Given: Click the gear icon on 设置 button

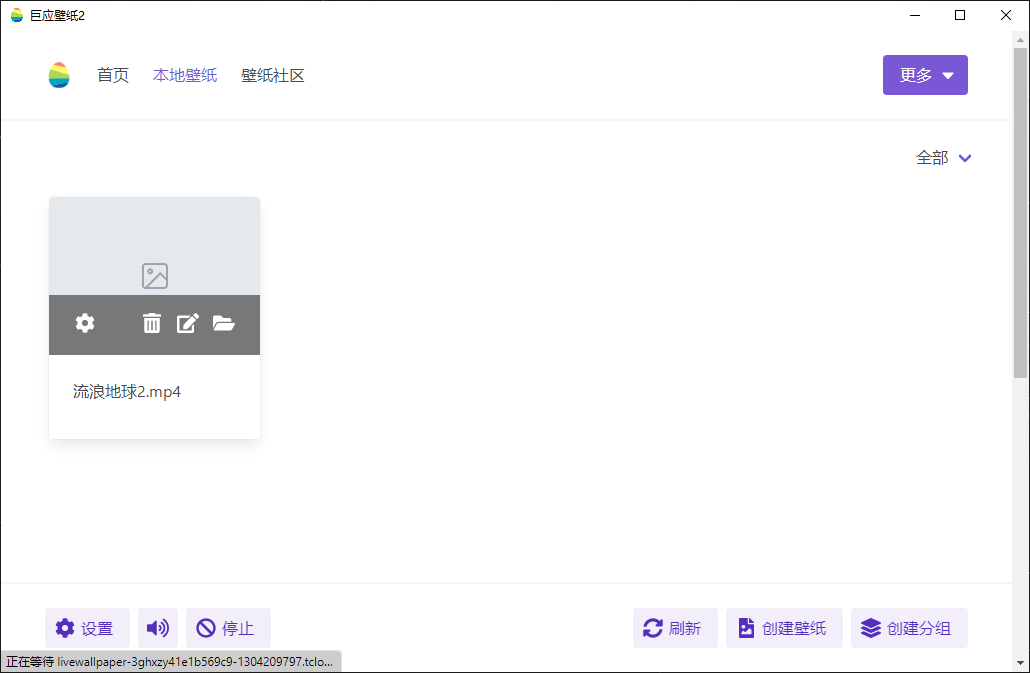Looking at the screenshot, I should [64, 627].
